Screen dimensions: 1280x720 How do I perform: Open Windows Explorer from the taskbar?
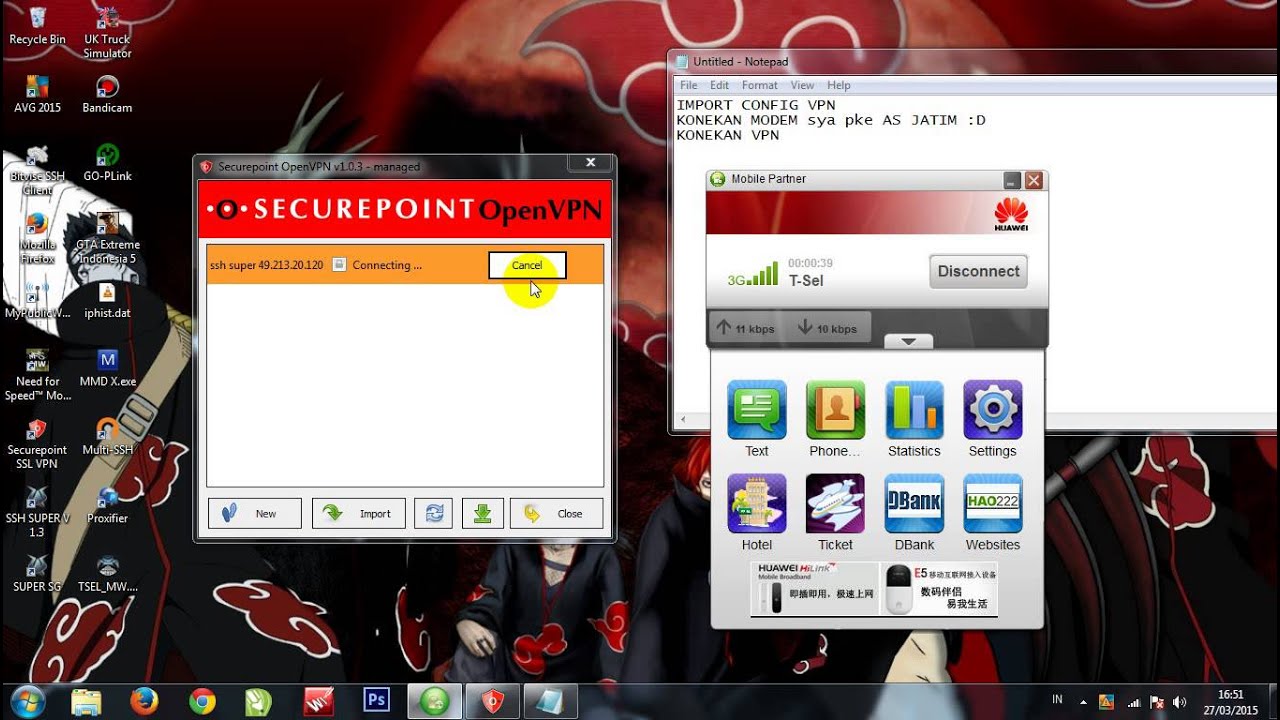pos(86,700)
